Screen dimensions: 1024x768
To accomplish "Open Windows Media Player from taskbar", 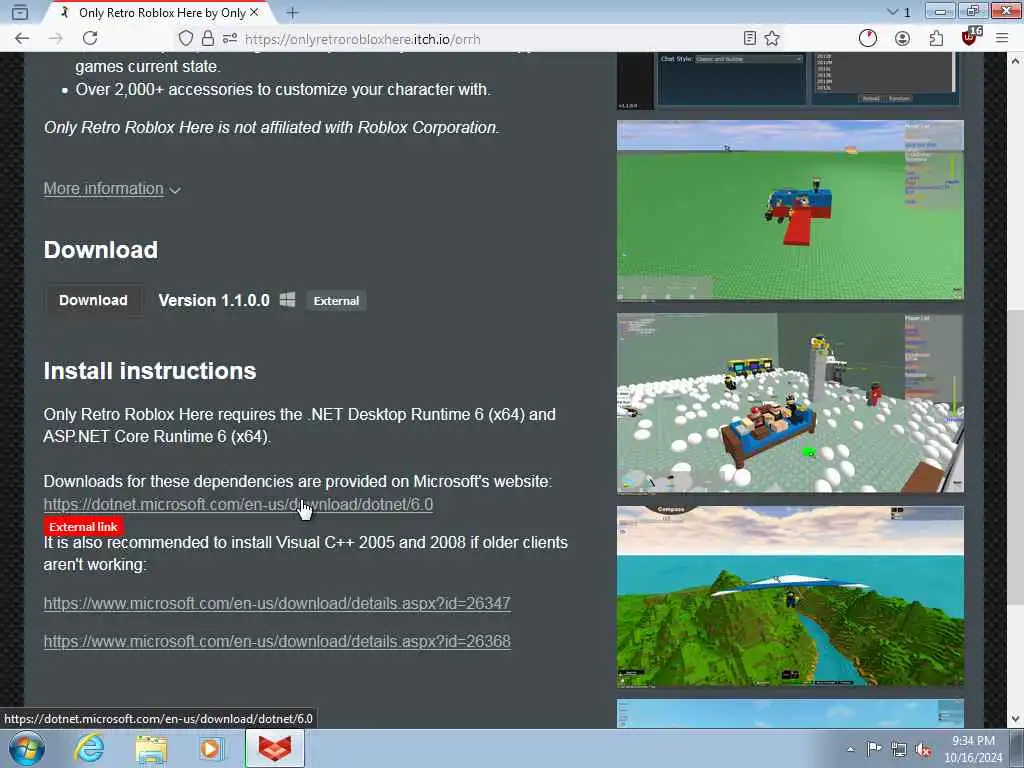I will click(210, 748).
